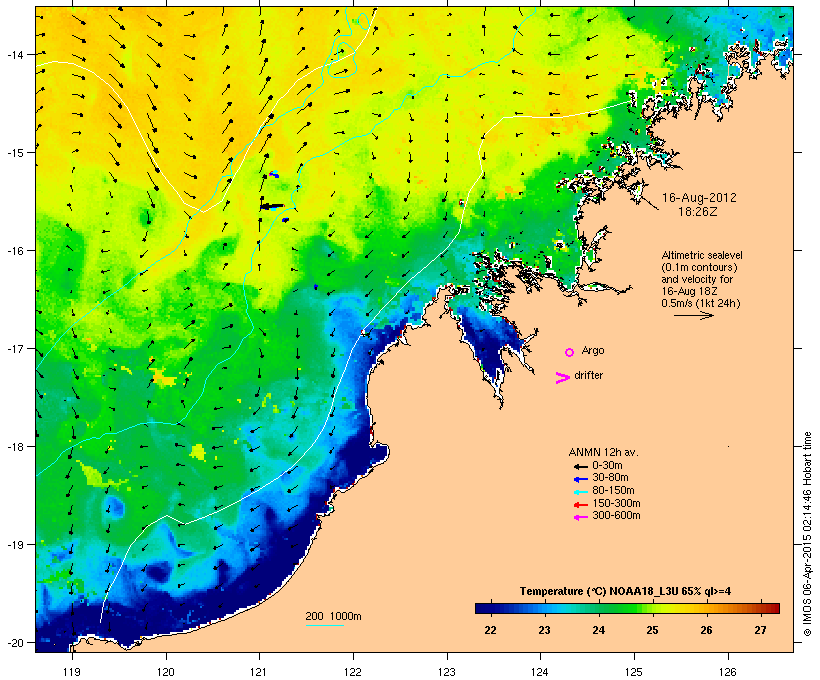Click the '-18' latitude axis label
This screenshot has height=680, width=820.
15,447
